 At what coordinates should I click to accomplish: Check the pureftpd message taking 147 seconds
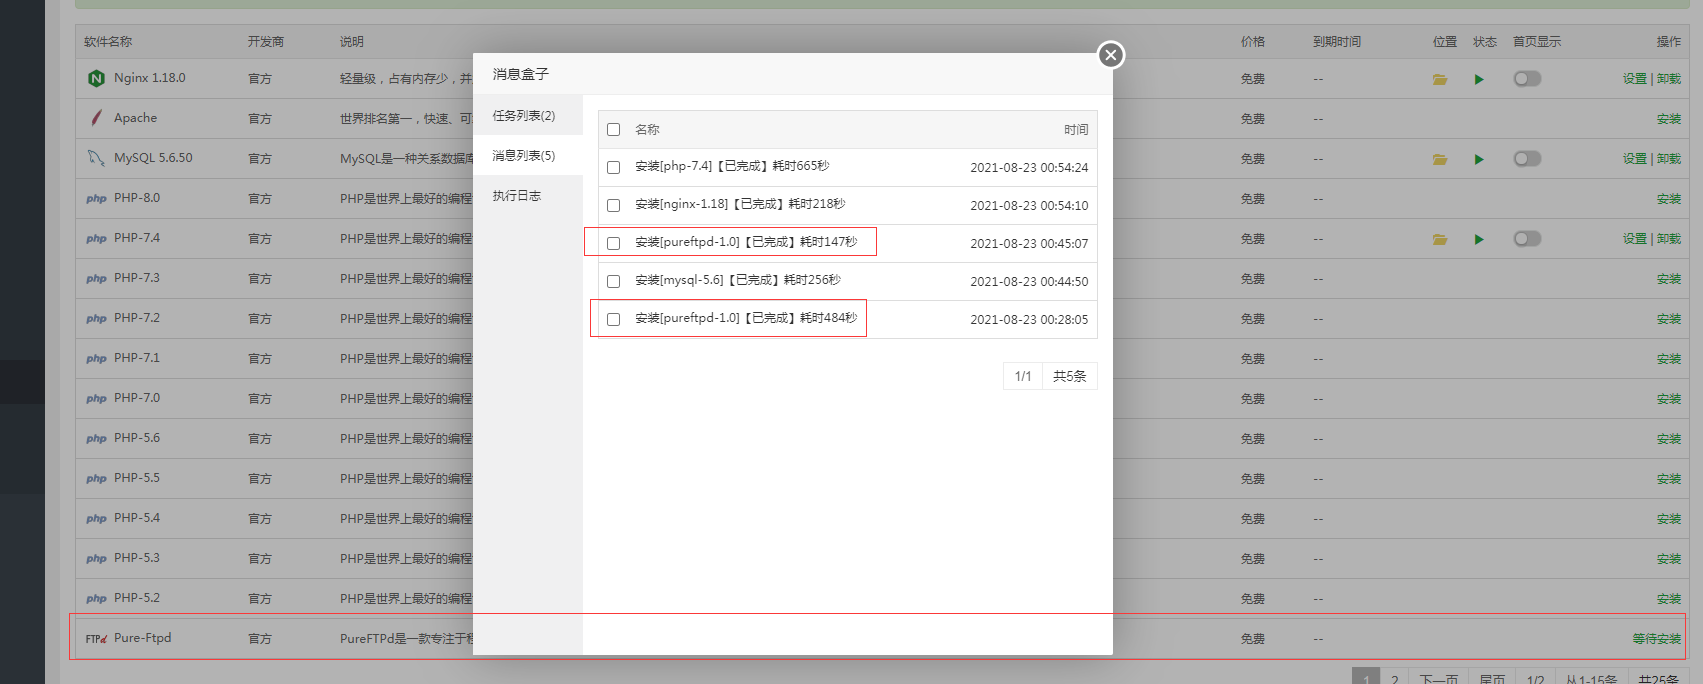[x=614, y=244]
